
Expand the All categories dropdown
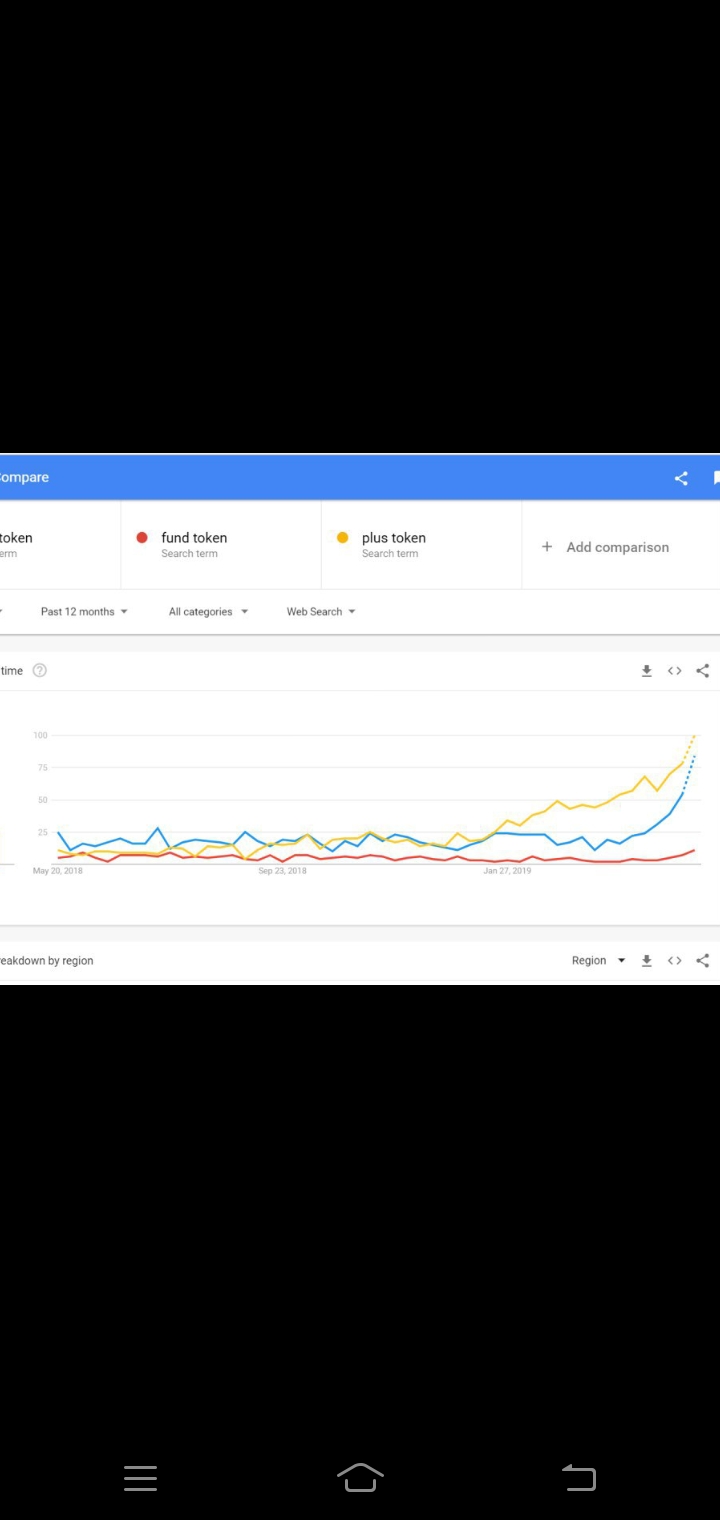(208, 612)
